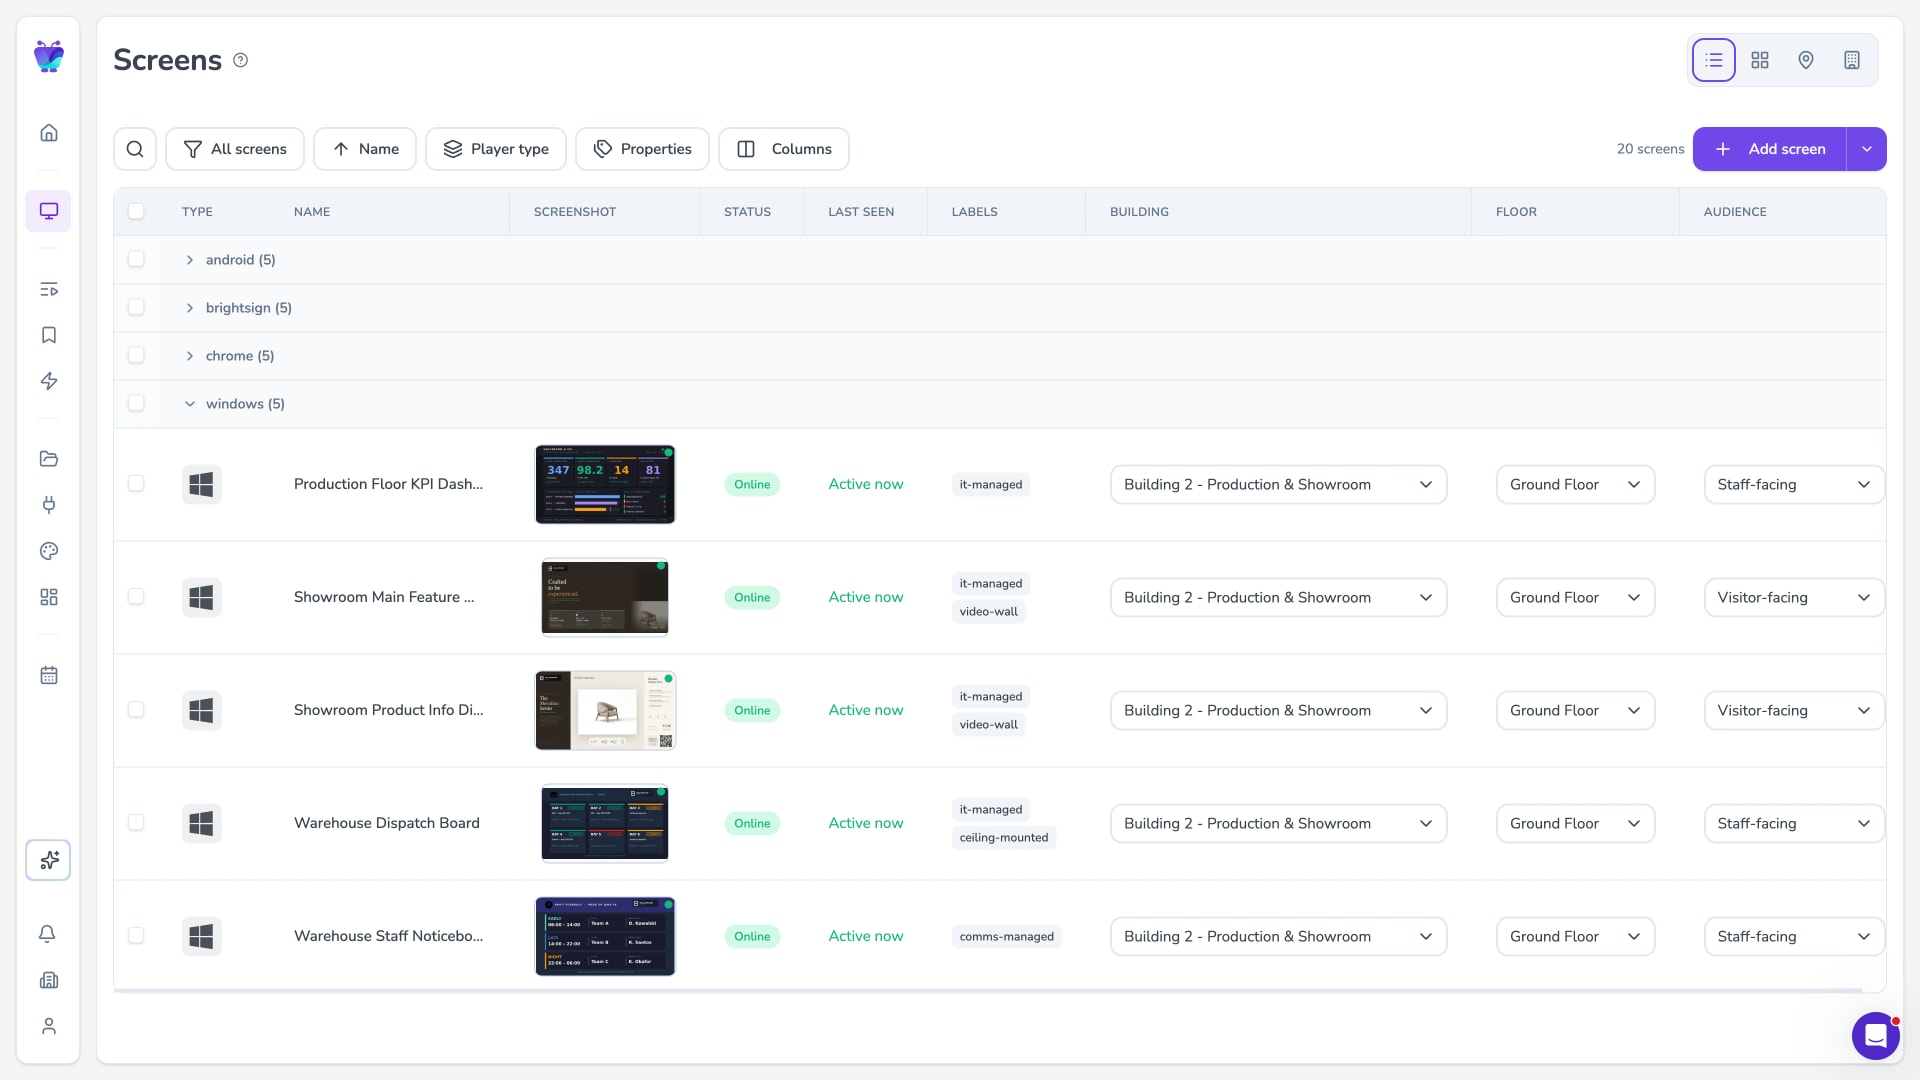
Task: Open the All screens filter
Action: click(x=235, y=149)
